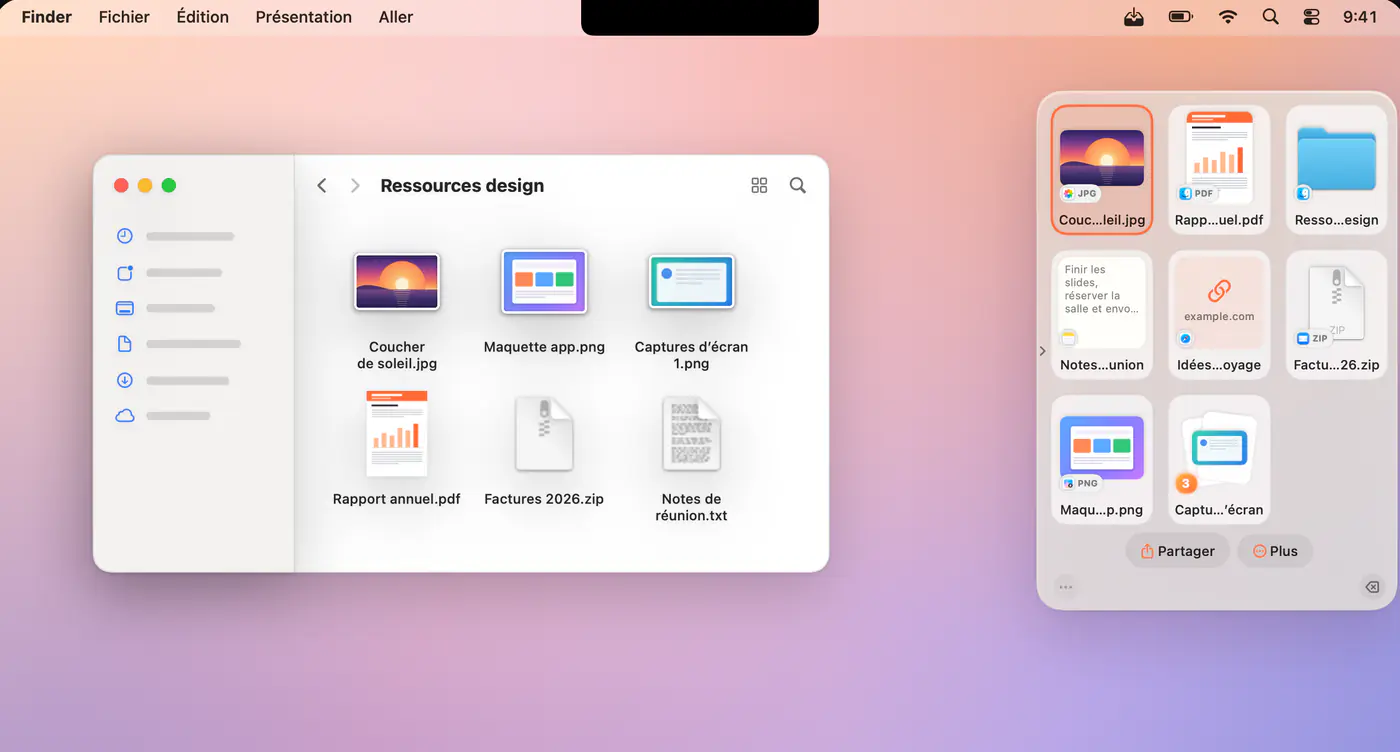Select the document icon in Finder sidebar
The width and height of the screenshot is (1400, 752).
tap(125, 344)
